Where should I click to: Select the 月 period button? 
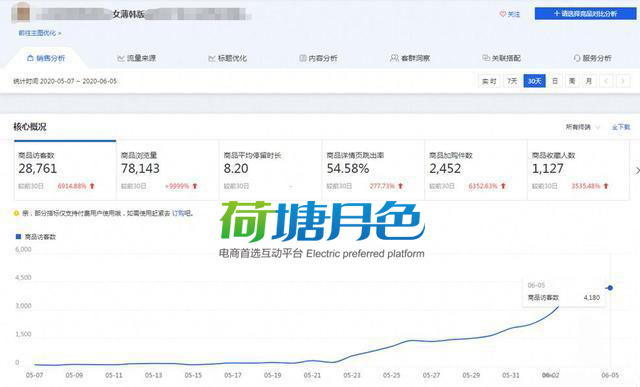589,81
